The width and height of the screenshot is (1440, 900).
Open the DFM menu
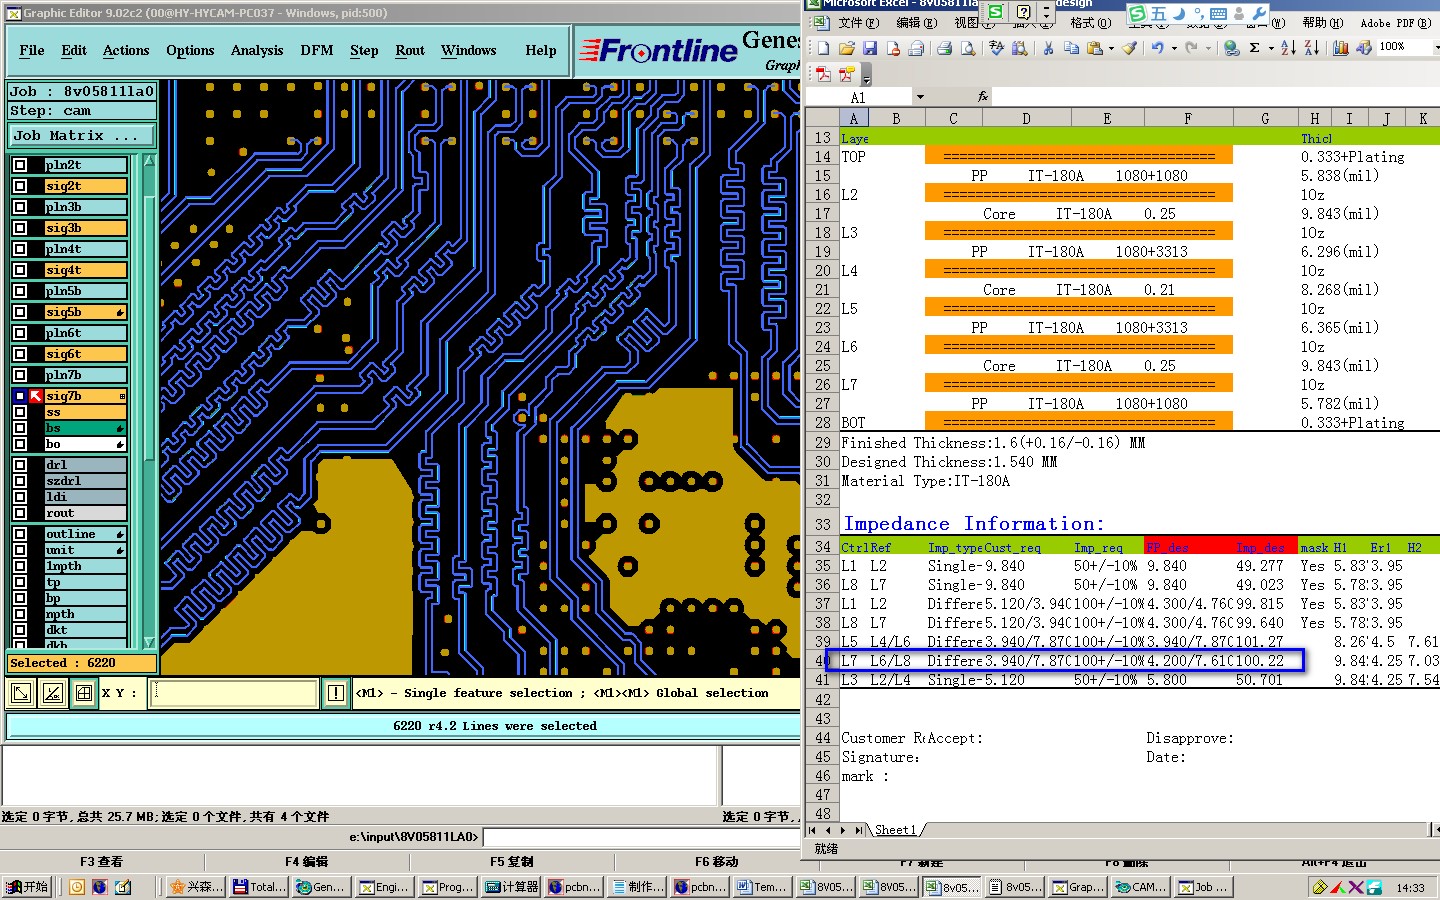click(x=317, y=51)
